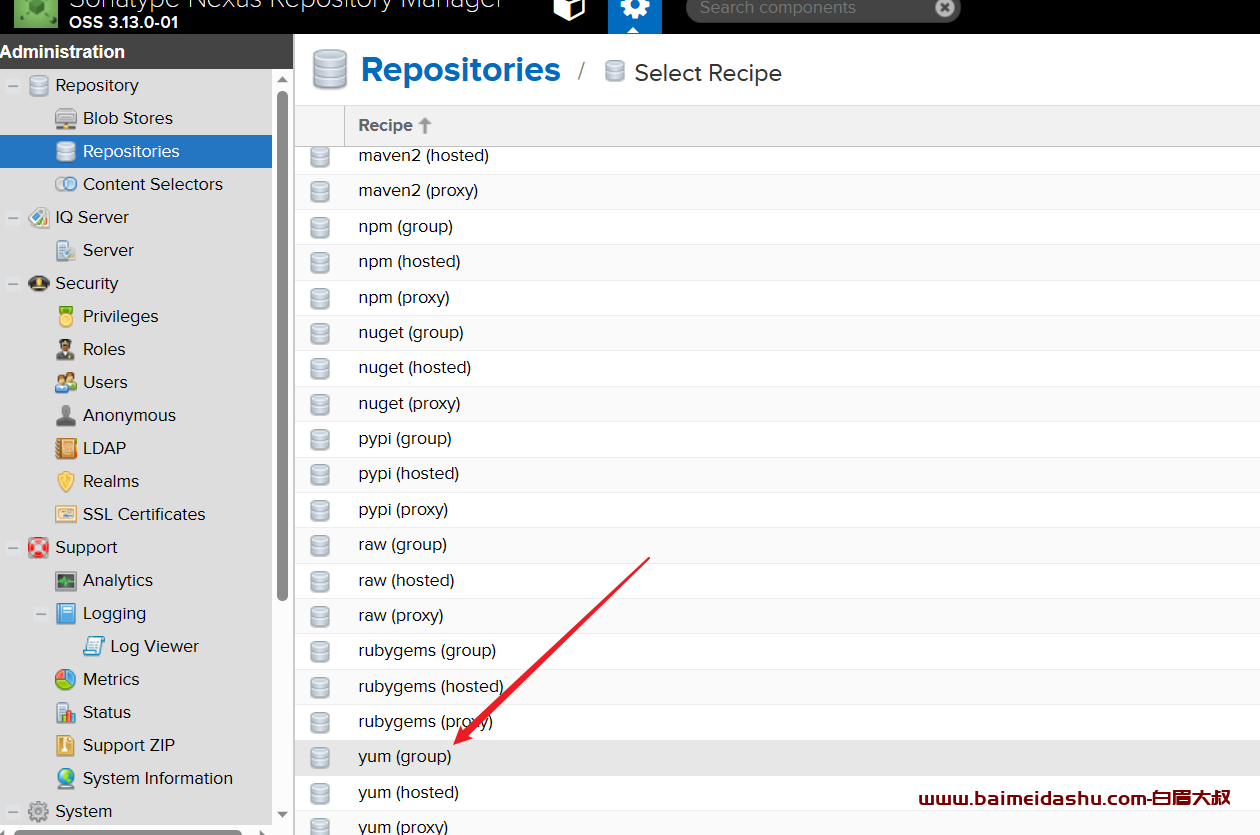Image resolution: width=1260 pixels, height=835 pixels.
Task: Click the Realms shield icon
Action: click(66, 481)
